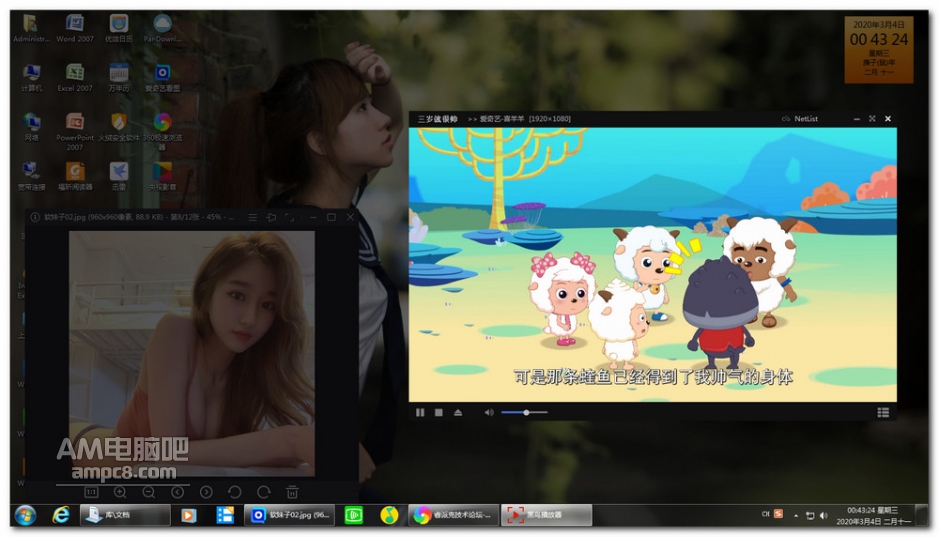Click the Show Desktop button at taskbar end
The height and width of the screenshot is (537, 939).
coord(923,515)
